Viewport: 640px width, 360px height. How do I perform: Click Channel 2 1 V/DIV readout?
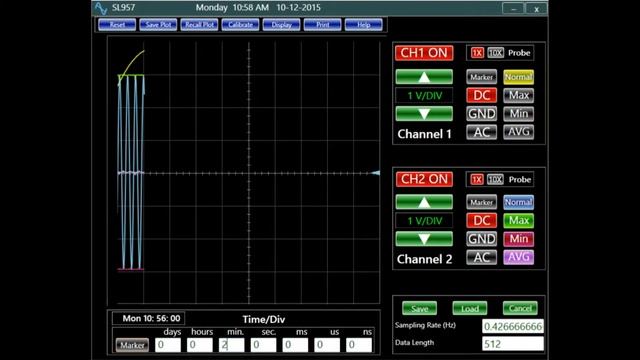[424, 221]
